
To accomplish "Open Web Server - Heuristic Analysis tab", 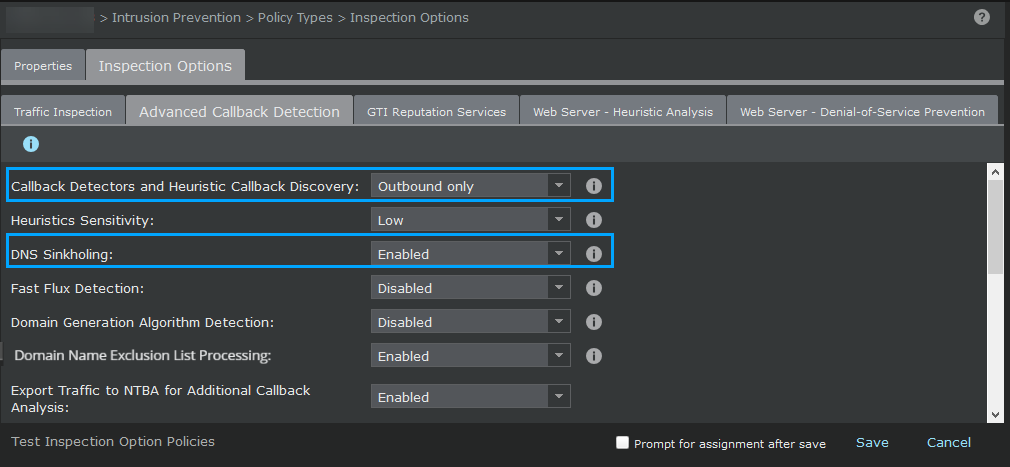I will click(x=623, y=111).
